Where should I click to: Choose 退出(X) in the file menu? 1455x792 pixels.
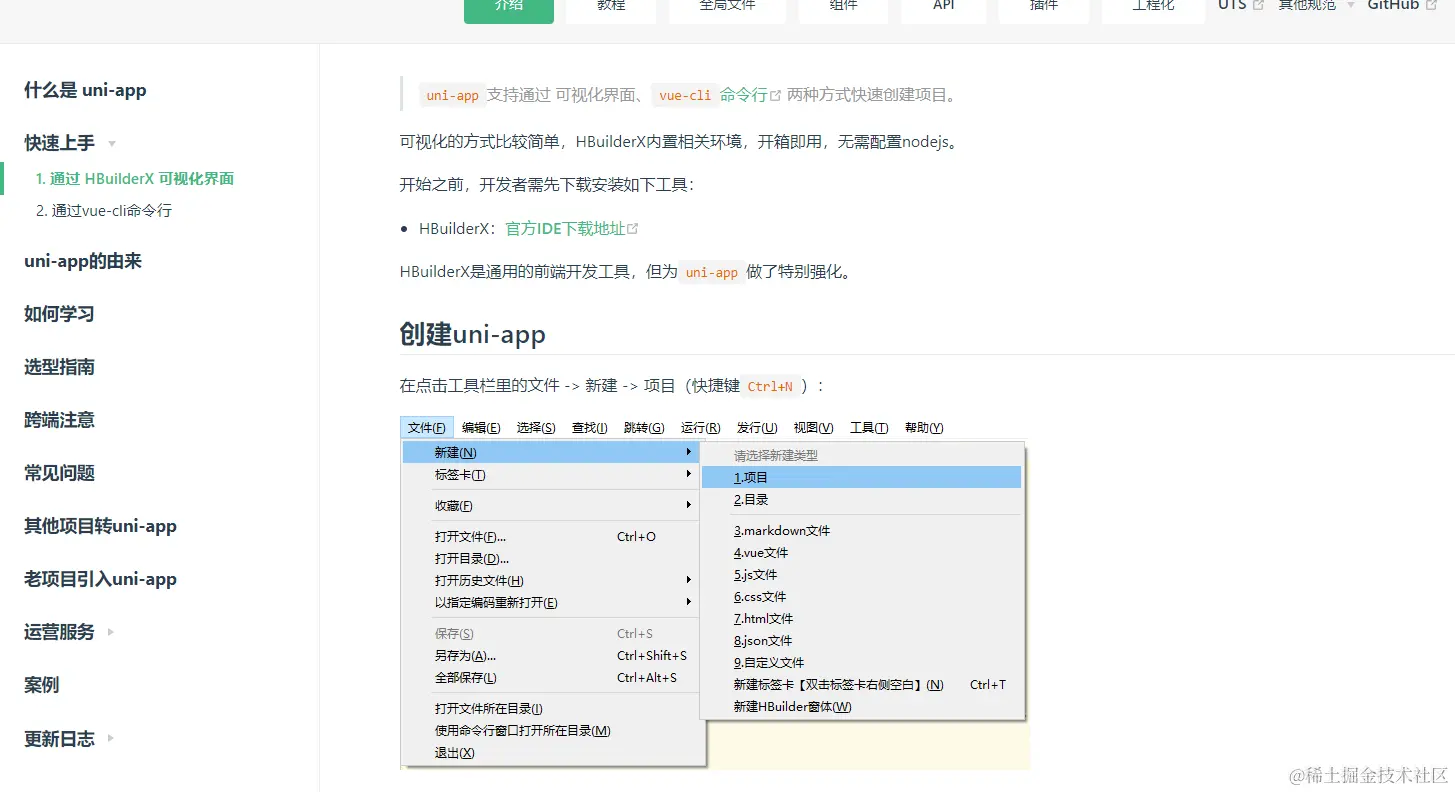click(550, 753)
